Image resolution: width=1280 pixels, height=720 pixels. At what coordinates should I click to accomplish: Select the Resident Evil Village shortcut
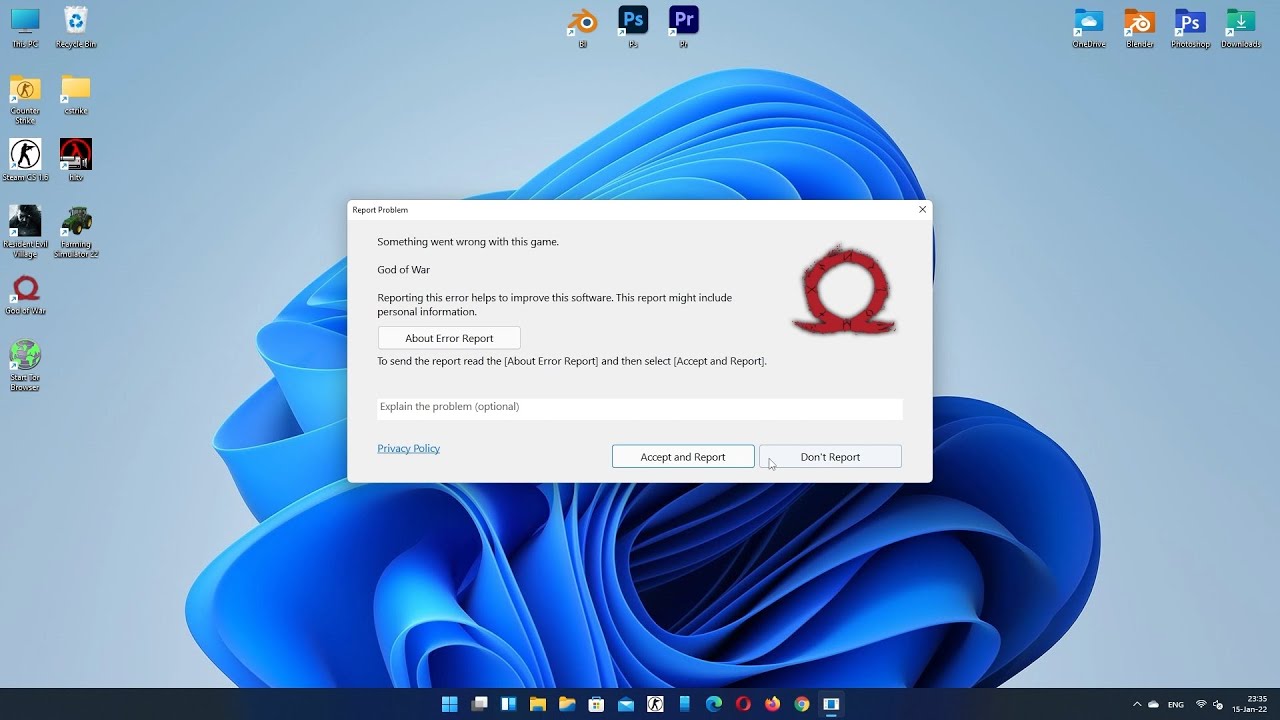coord(25,231)
